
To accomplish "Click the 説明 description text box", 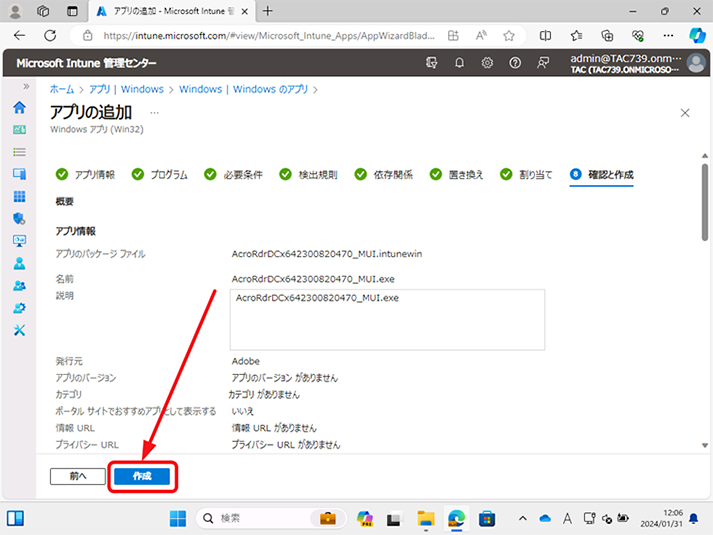I will coord(387,320).
